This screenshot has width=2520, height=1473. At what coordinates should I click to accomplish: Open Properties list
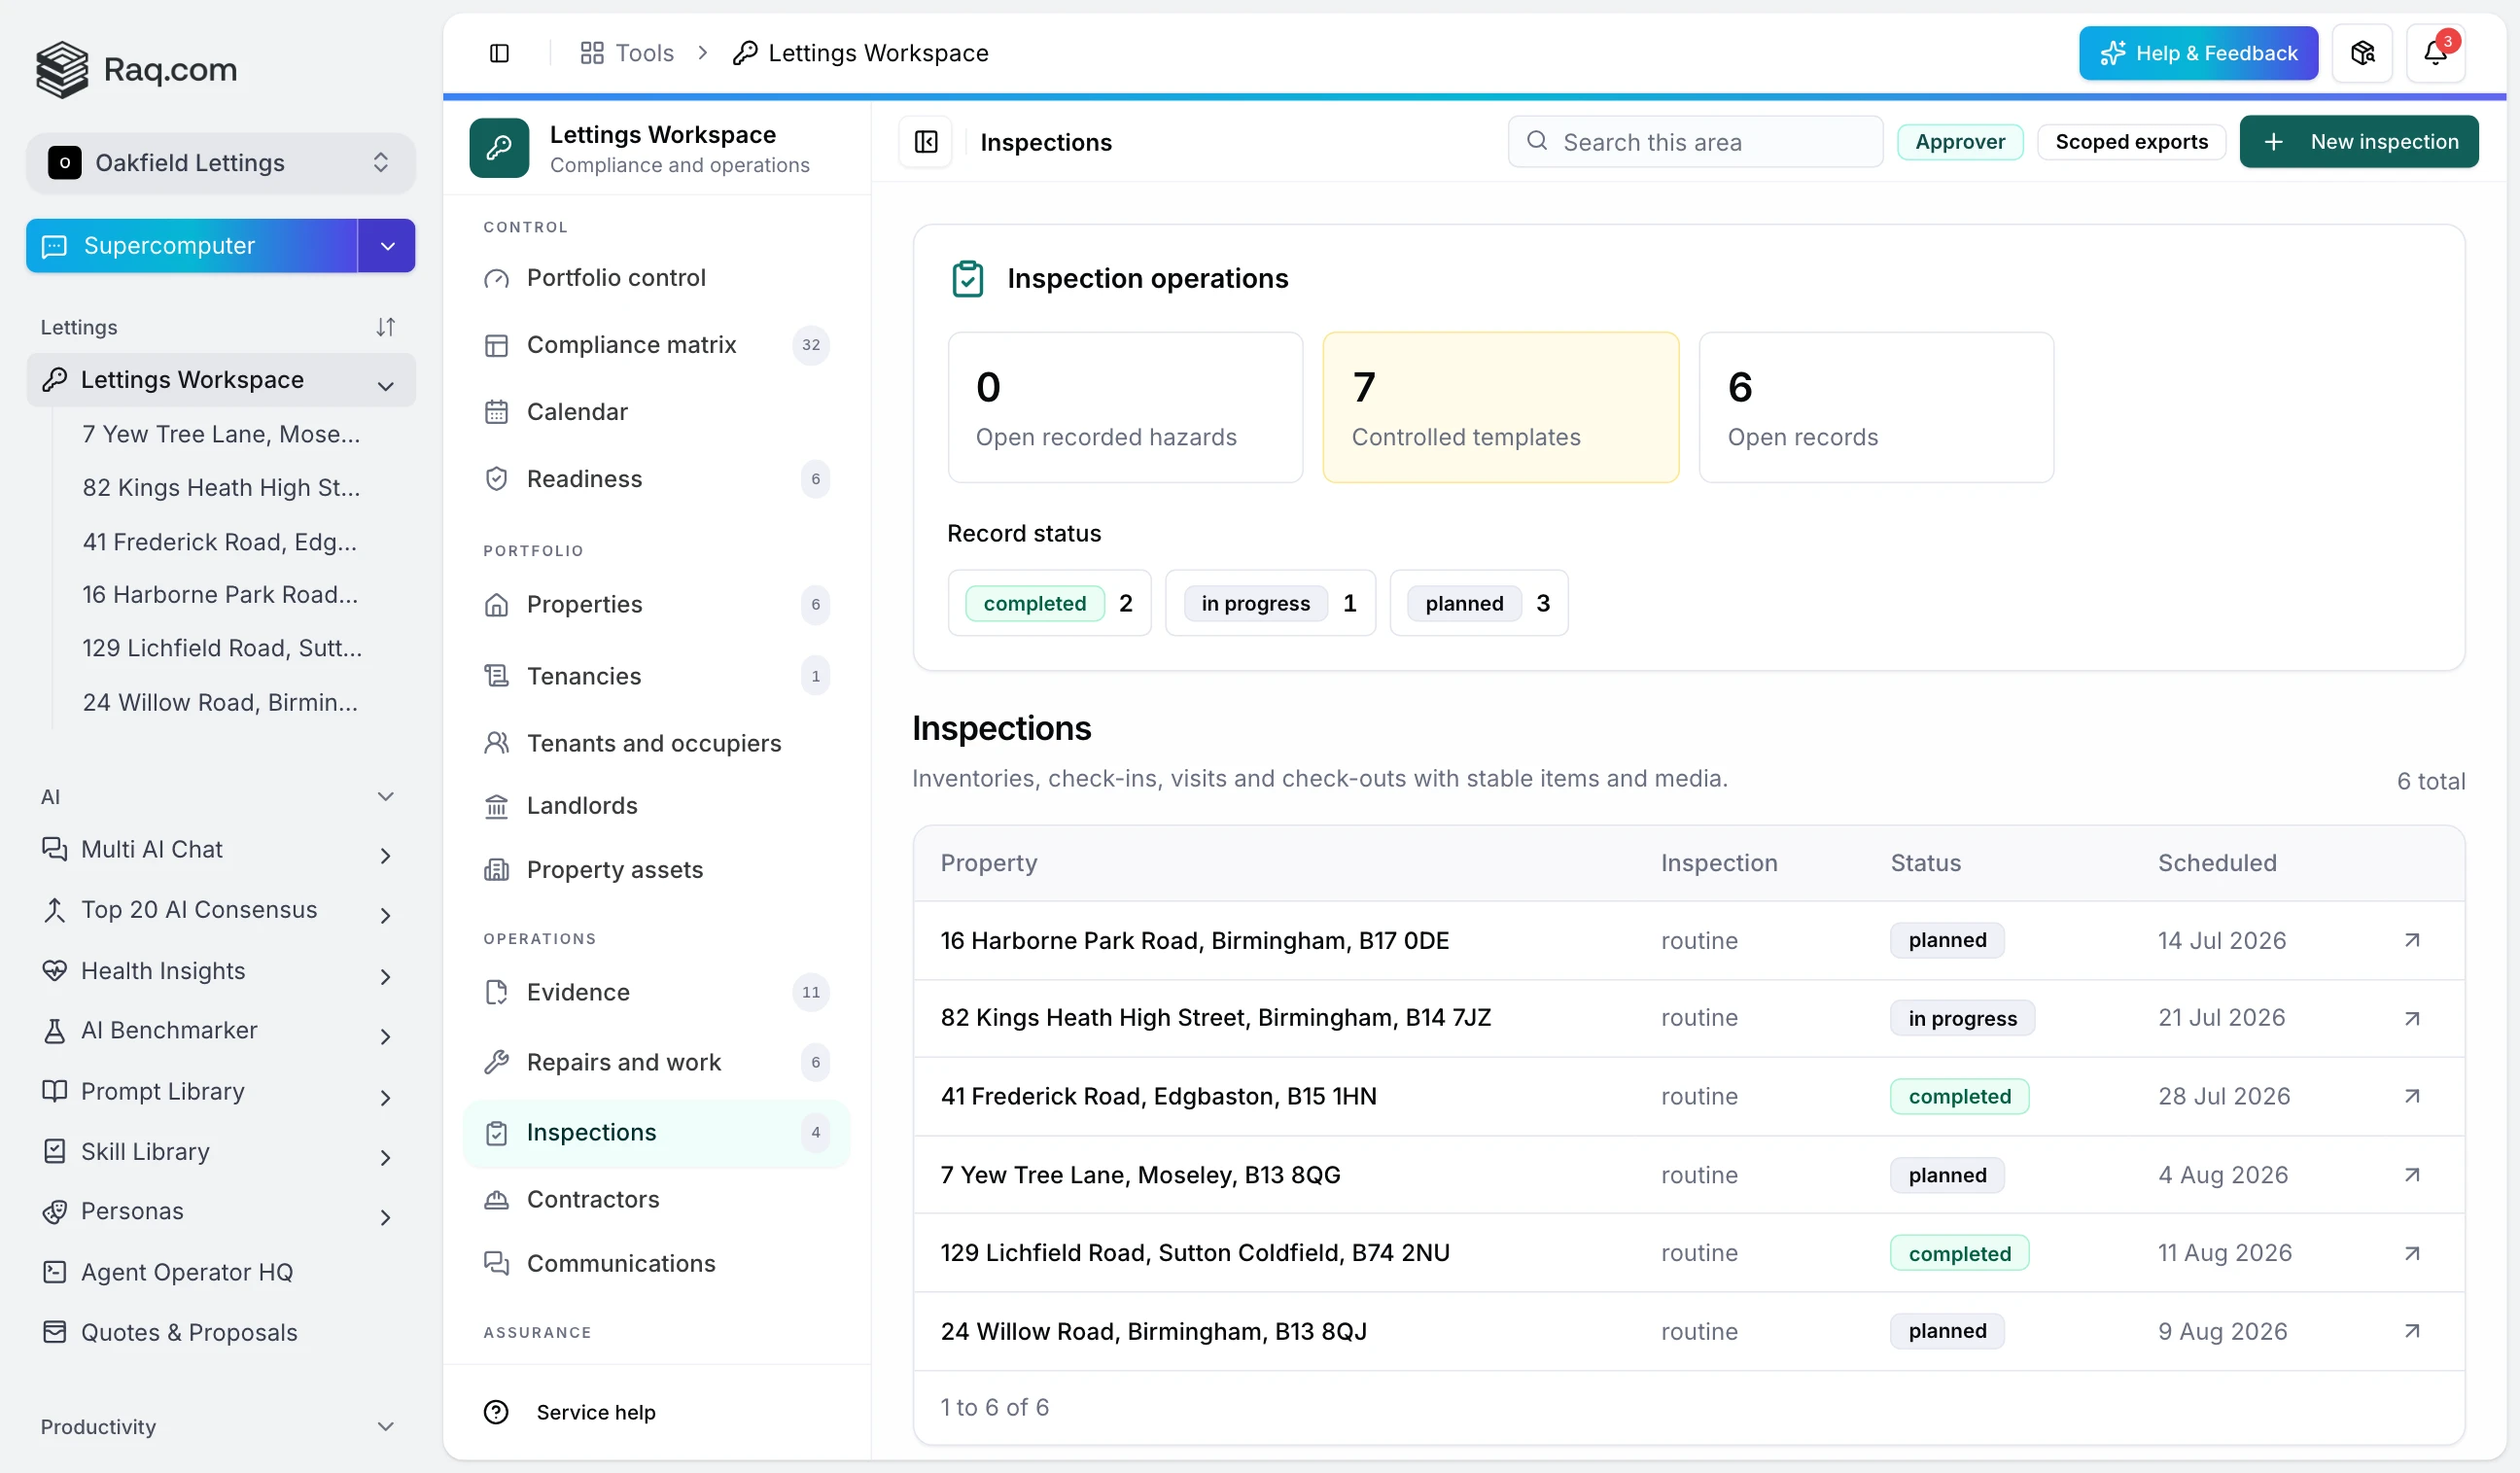[x=656, y=605]
